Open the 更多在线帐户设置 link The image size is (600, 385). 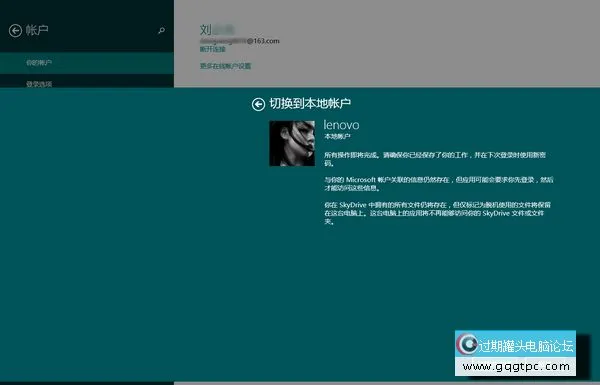tap(225, 66)
